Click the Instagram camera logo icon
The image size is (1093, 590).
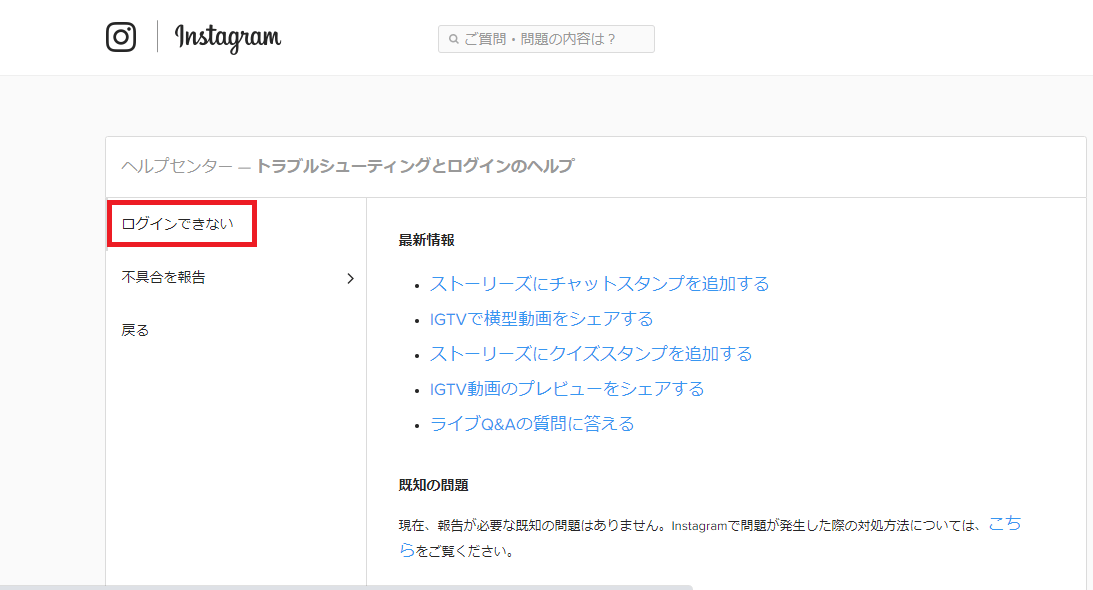(x=121, y=37)
